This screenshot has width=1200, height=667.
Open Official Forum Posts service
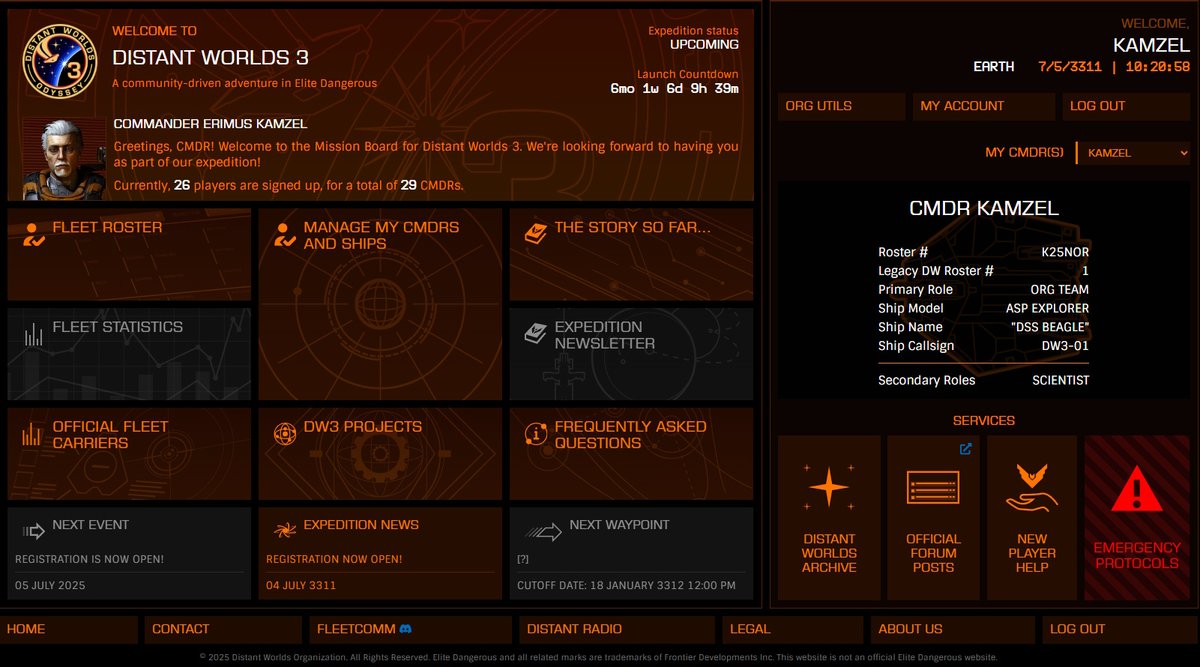coord(933,517)
